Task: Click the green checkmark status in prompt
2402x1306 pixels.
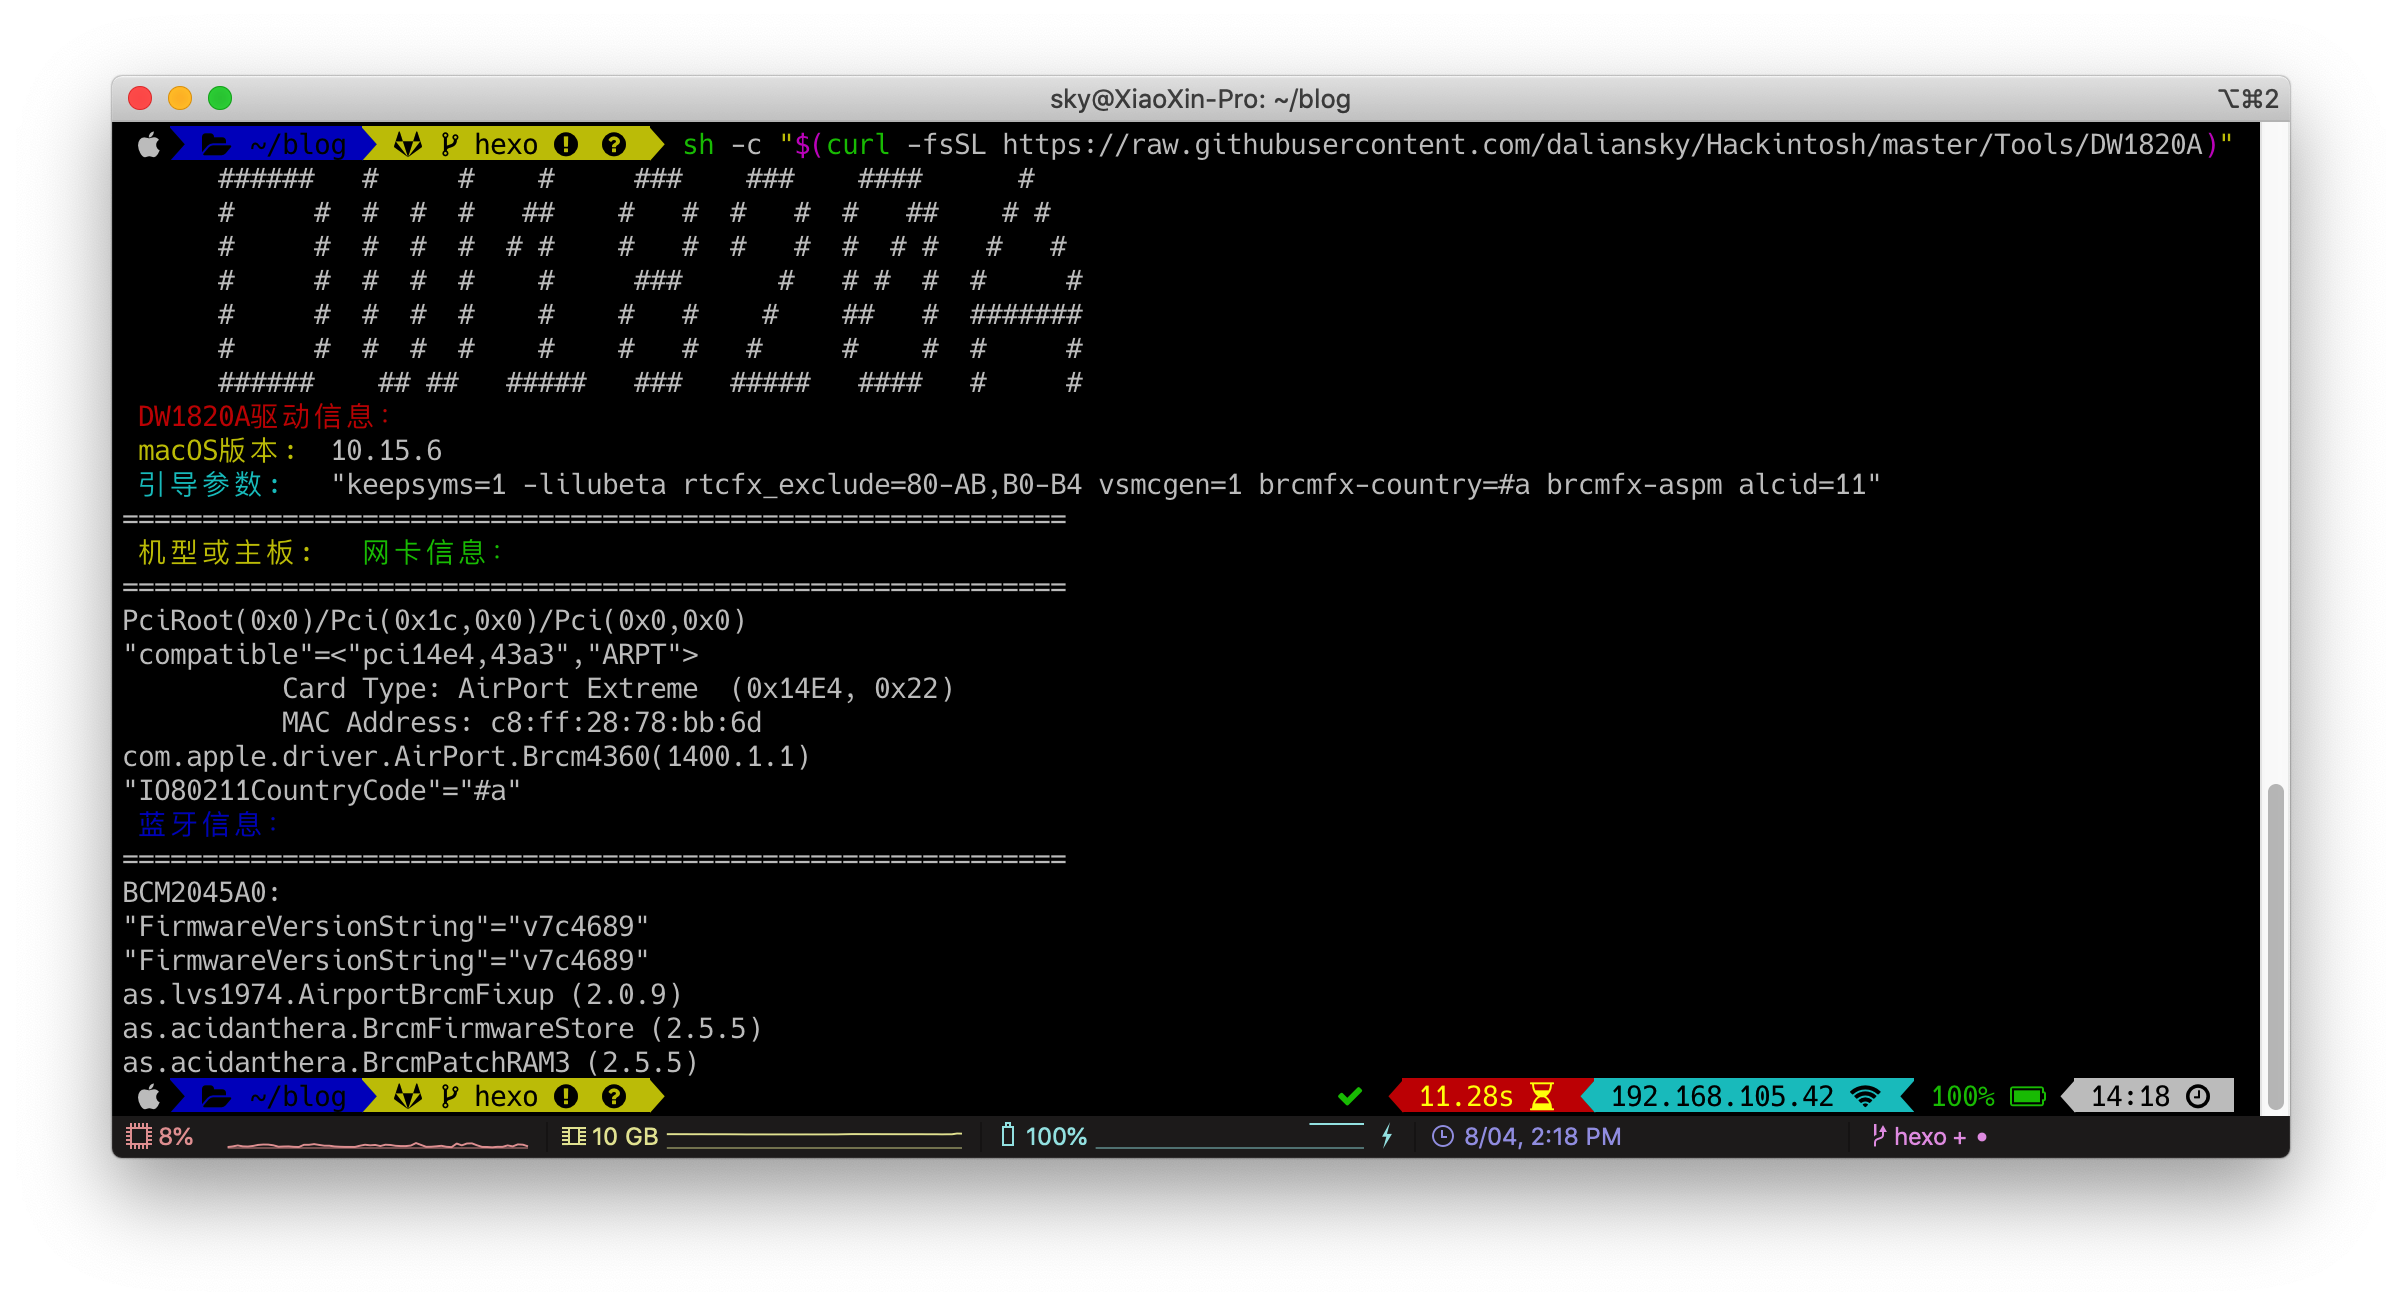Action: 1350,1097
